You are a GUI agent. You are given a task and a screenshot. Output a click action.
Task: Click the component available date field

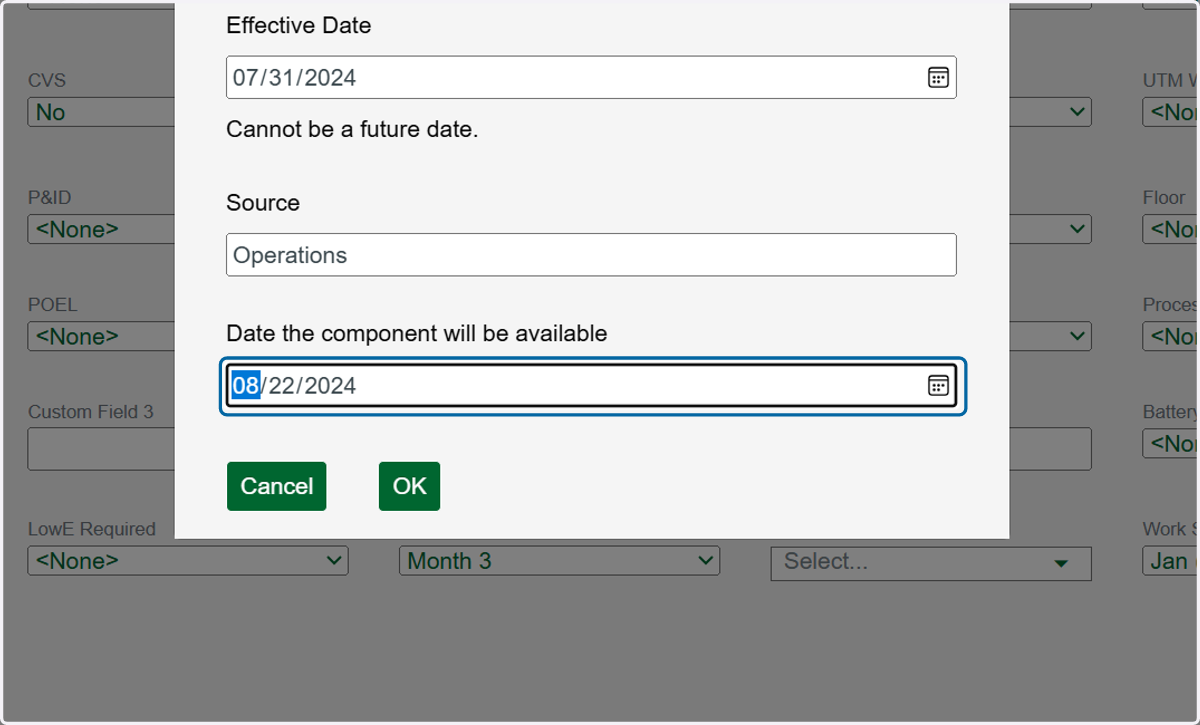[591, 386]
